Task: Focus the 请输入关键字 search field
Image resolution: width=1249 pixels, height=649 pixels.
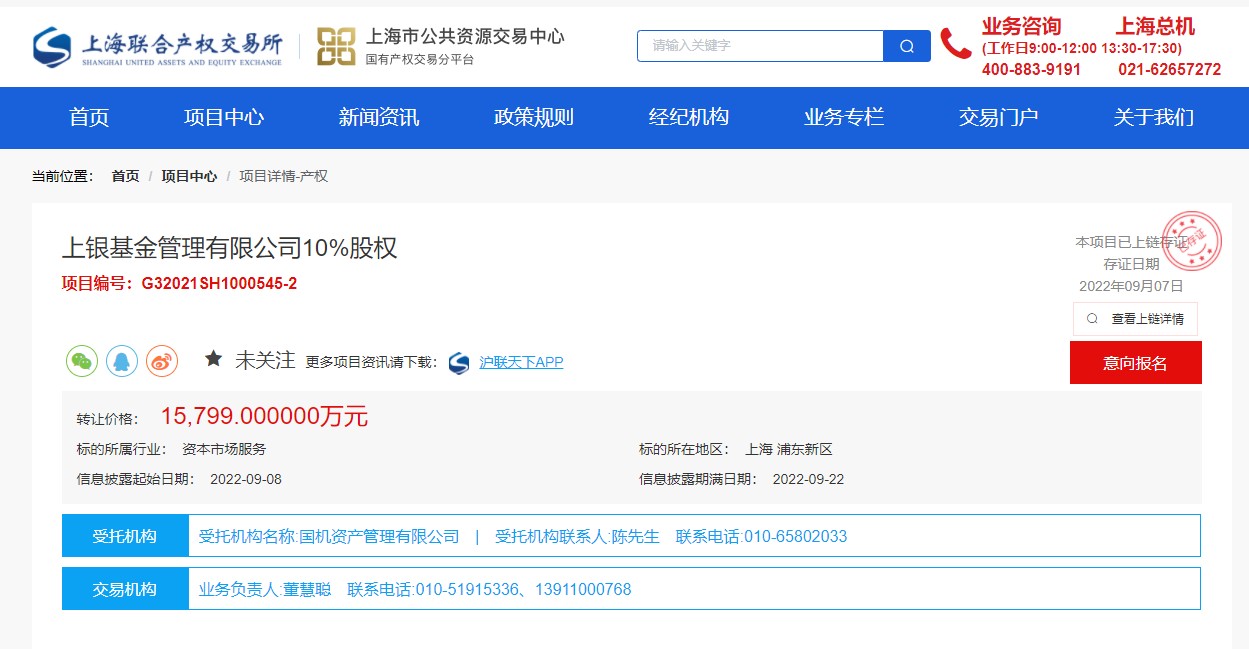Action: click(760, 46)
